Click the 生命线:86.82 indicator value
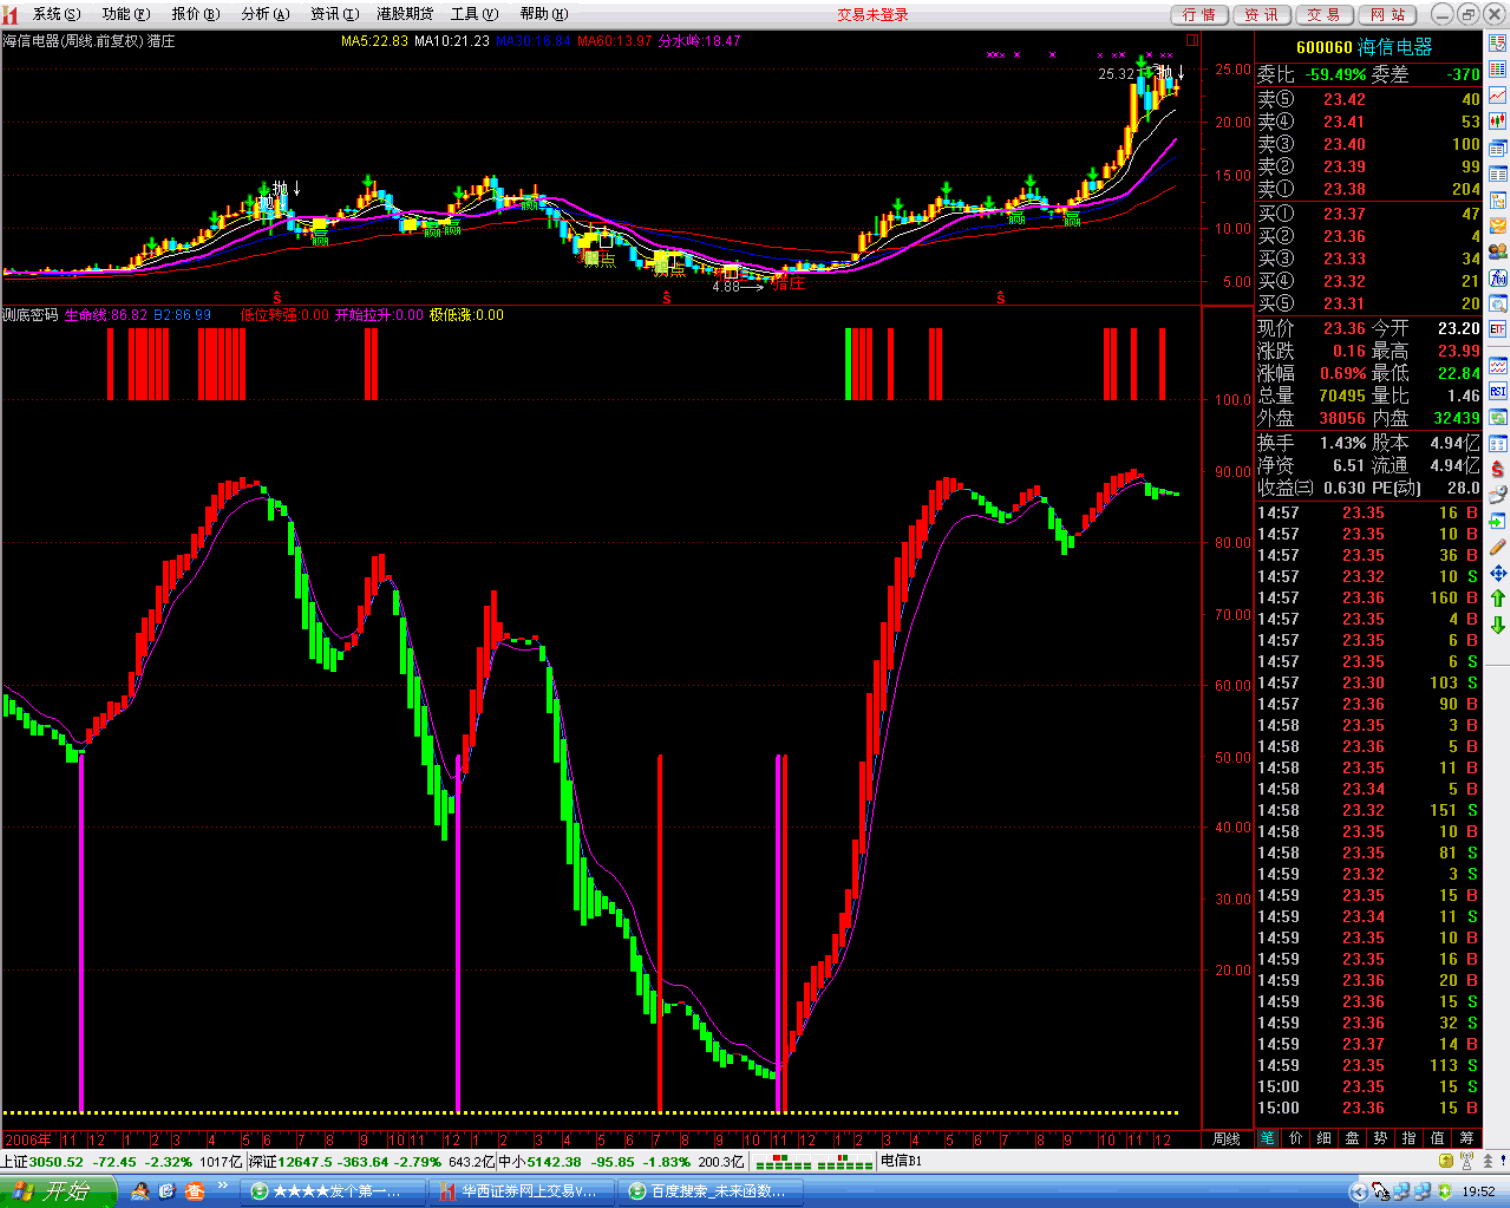The width and height of the screenshot is (1510, 1208). [x=105, y=315]
